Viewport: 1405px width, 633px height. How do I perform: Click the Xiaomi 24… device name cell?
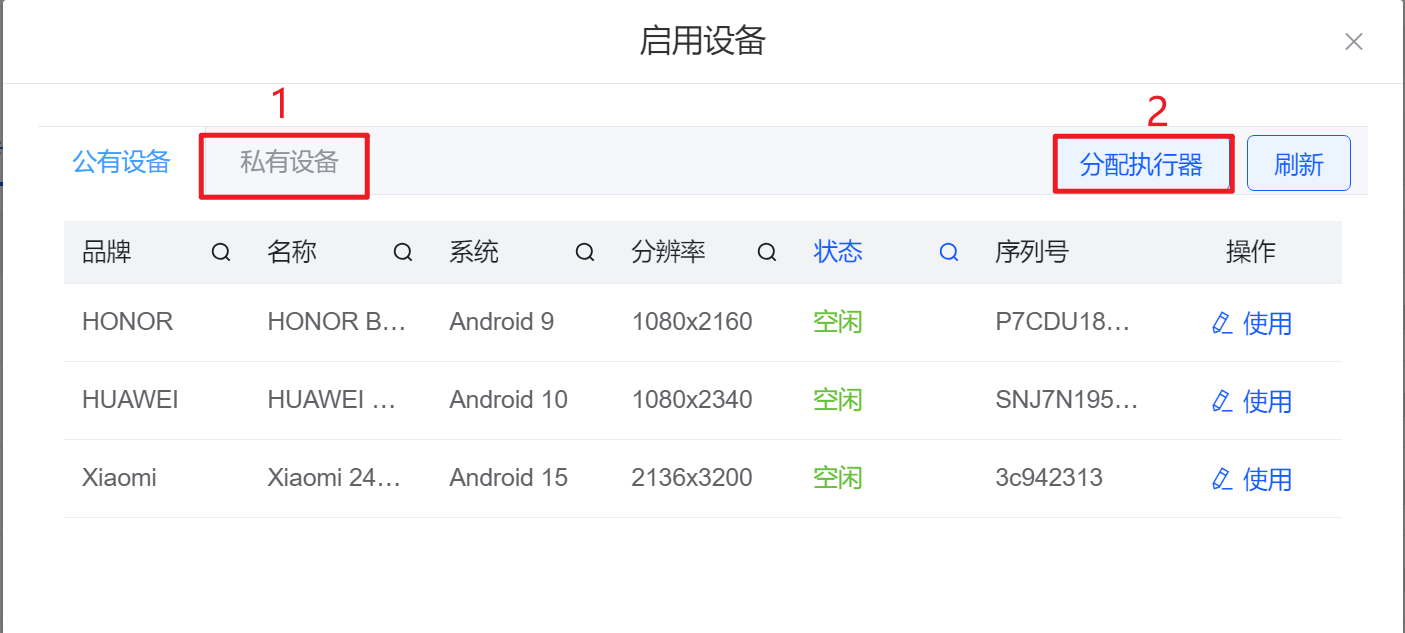tap(334, 478)
